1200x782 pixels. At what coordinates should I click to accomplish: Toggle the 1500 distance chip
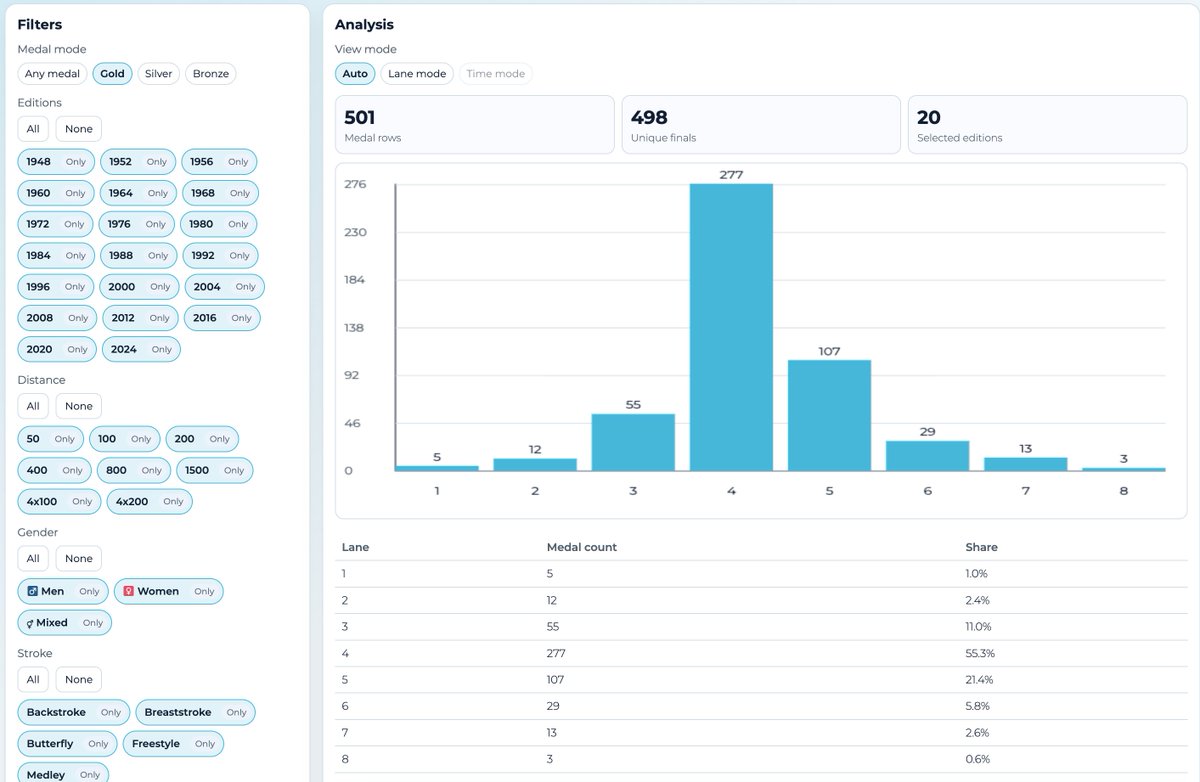click(198, 470)
